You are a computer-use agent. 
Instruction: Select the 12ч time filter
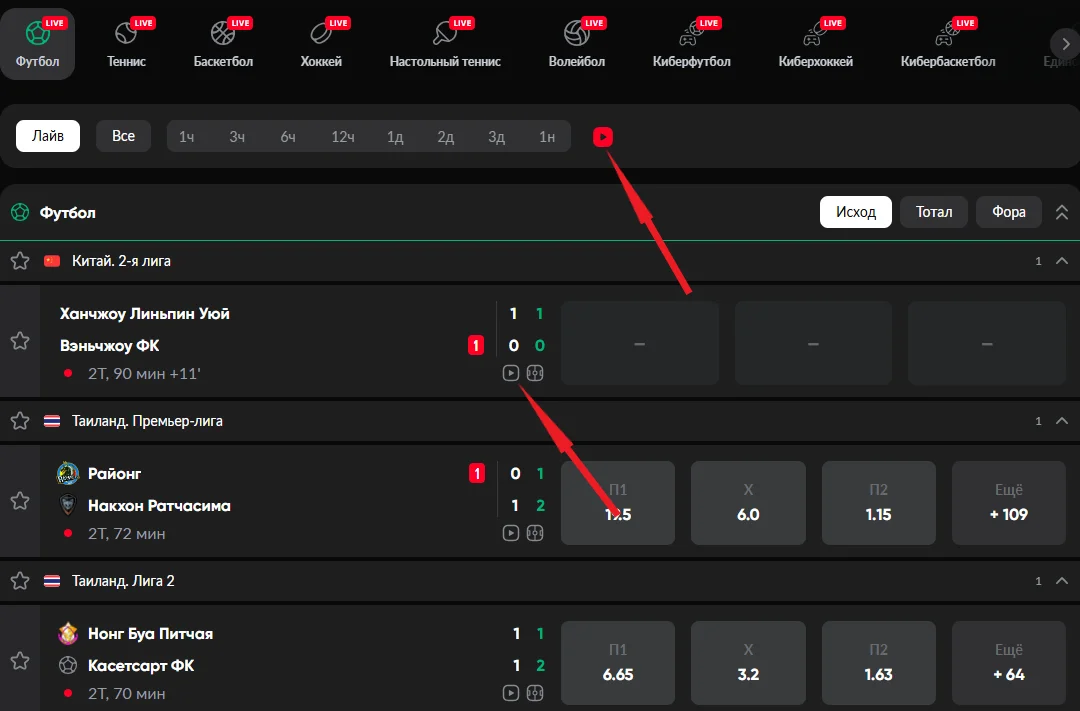pos(343,137)
